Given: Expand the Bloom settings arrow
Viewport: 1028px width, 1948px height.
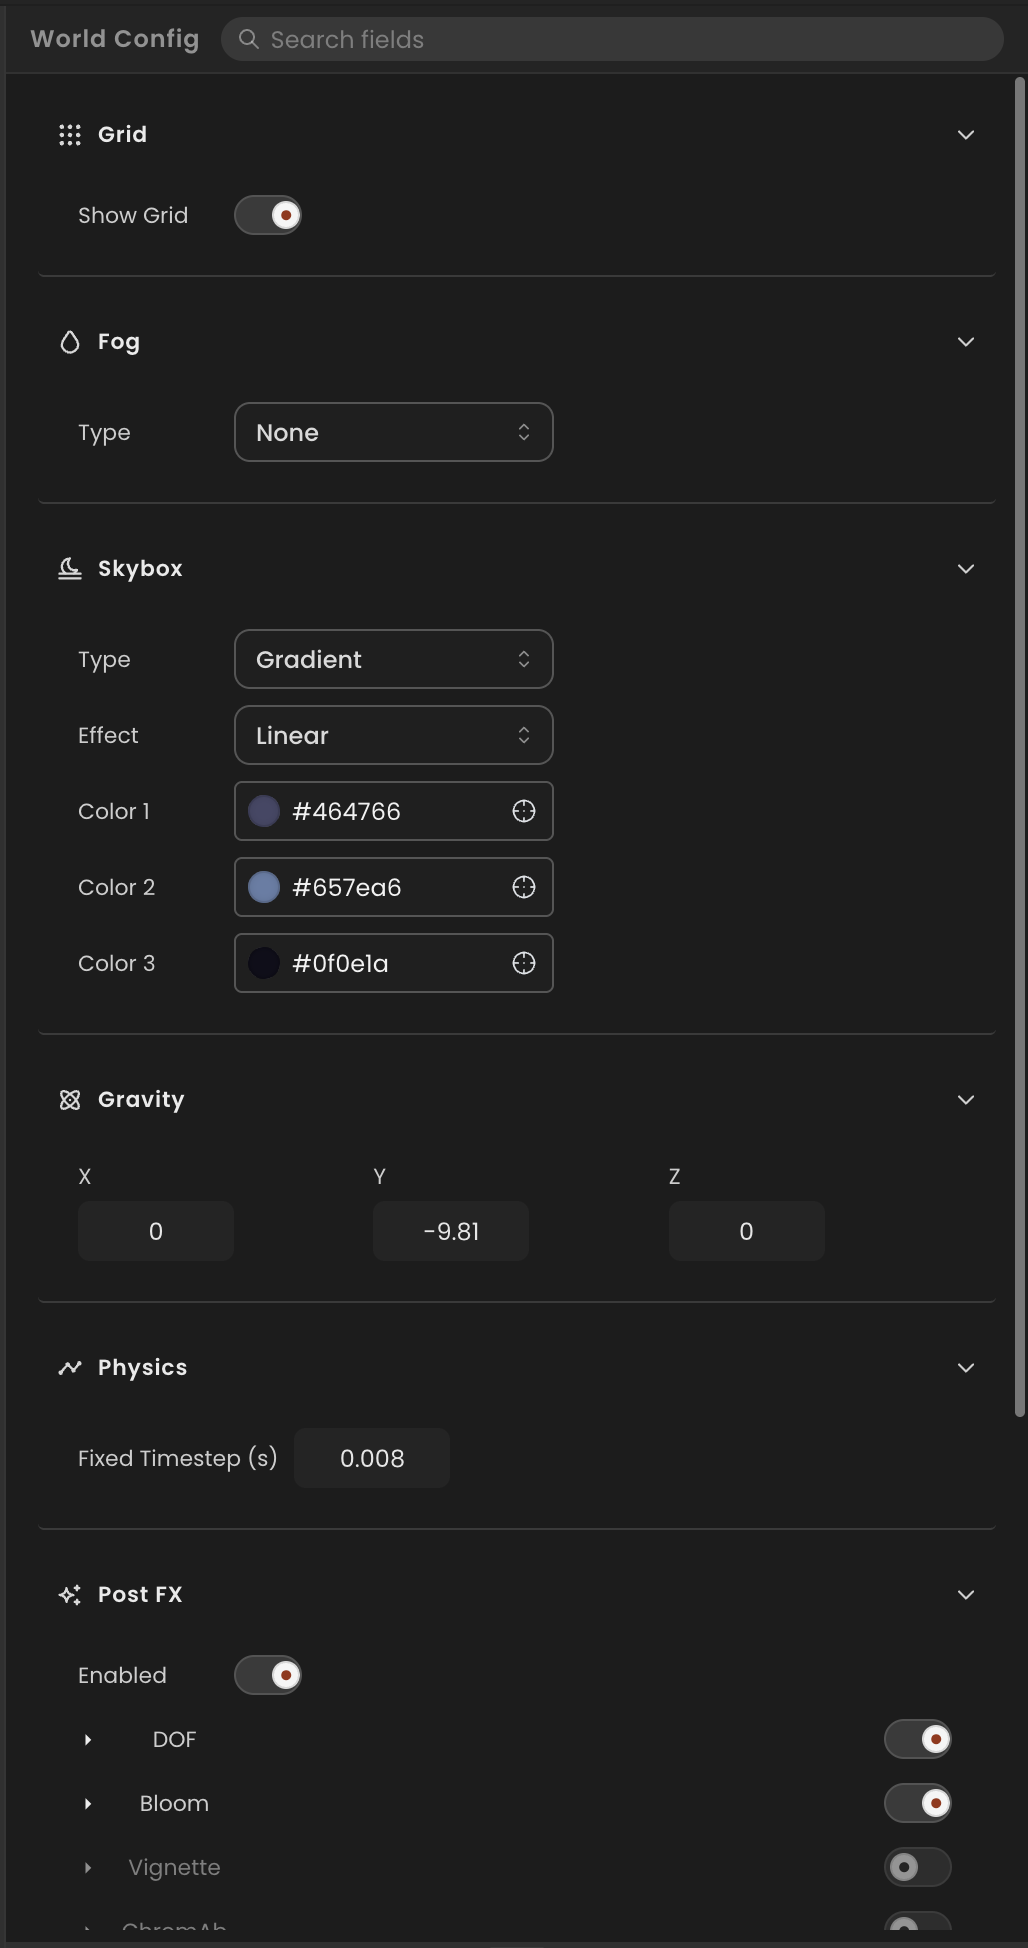Looking at the screenshot, I should [x=88, y=1804].
